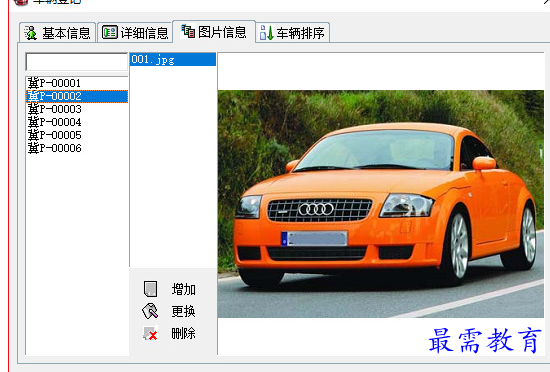Screen dimensions: 550x372
Task: Select vehicle 冀P-00001 in the list
Action: click(x=77, y=83)
